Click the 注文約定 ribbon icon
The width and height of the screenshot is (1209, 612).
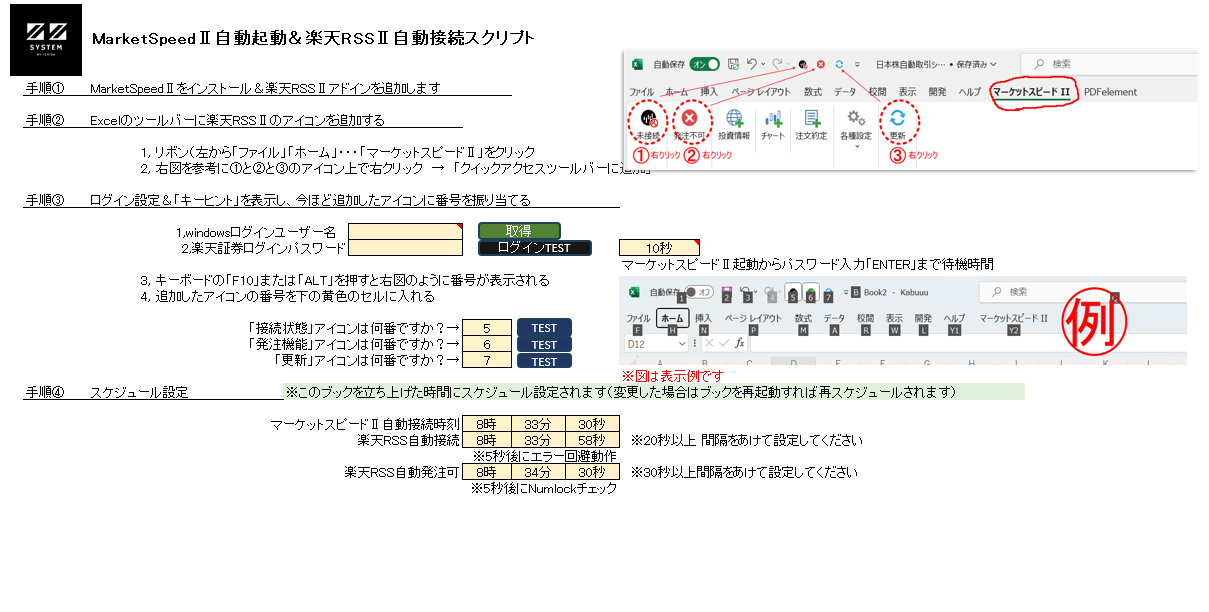811,122
